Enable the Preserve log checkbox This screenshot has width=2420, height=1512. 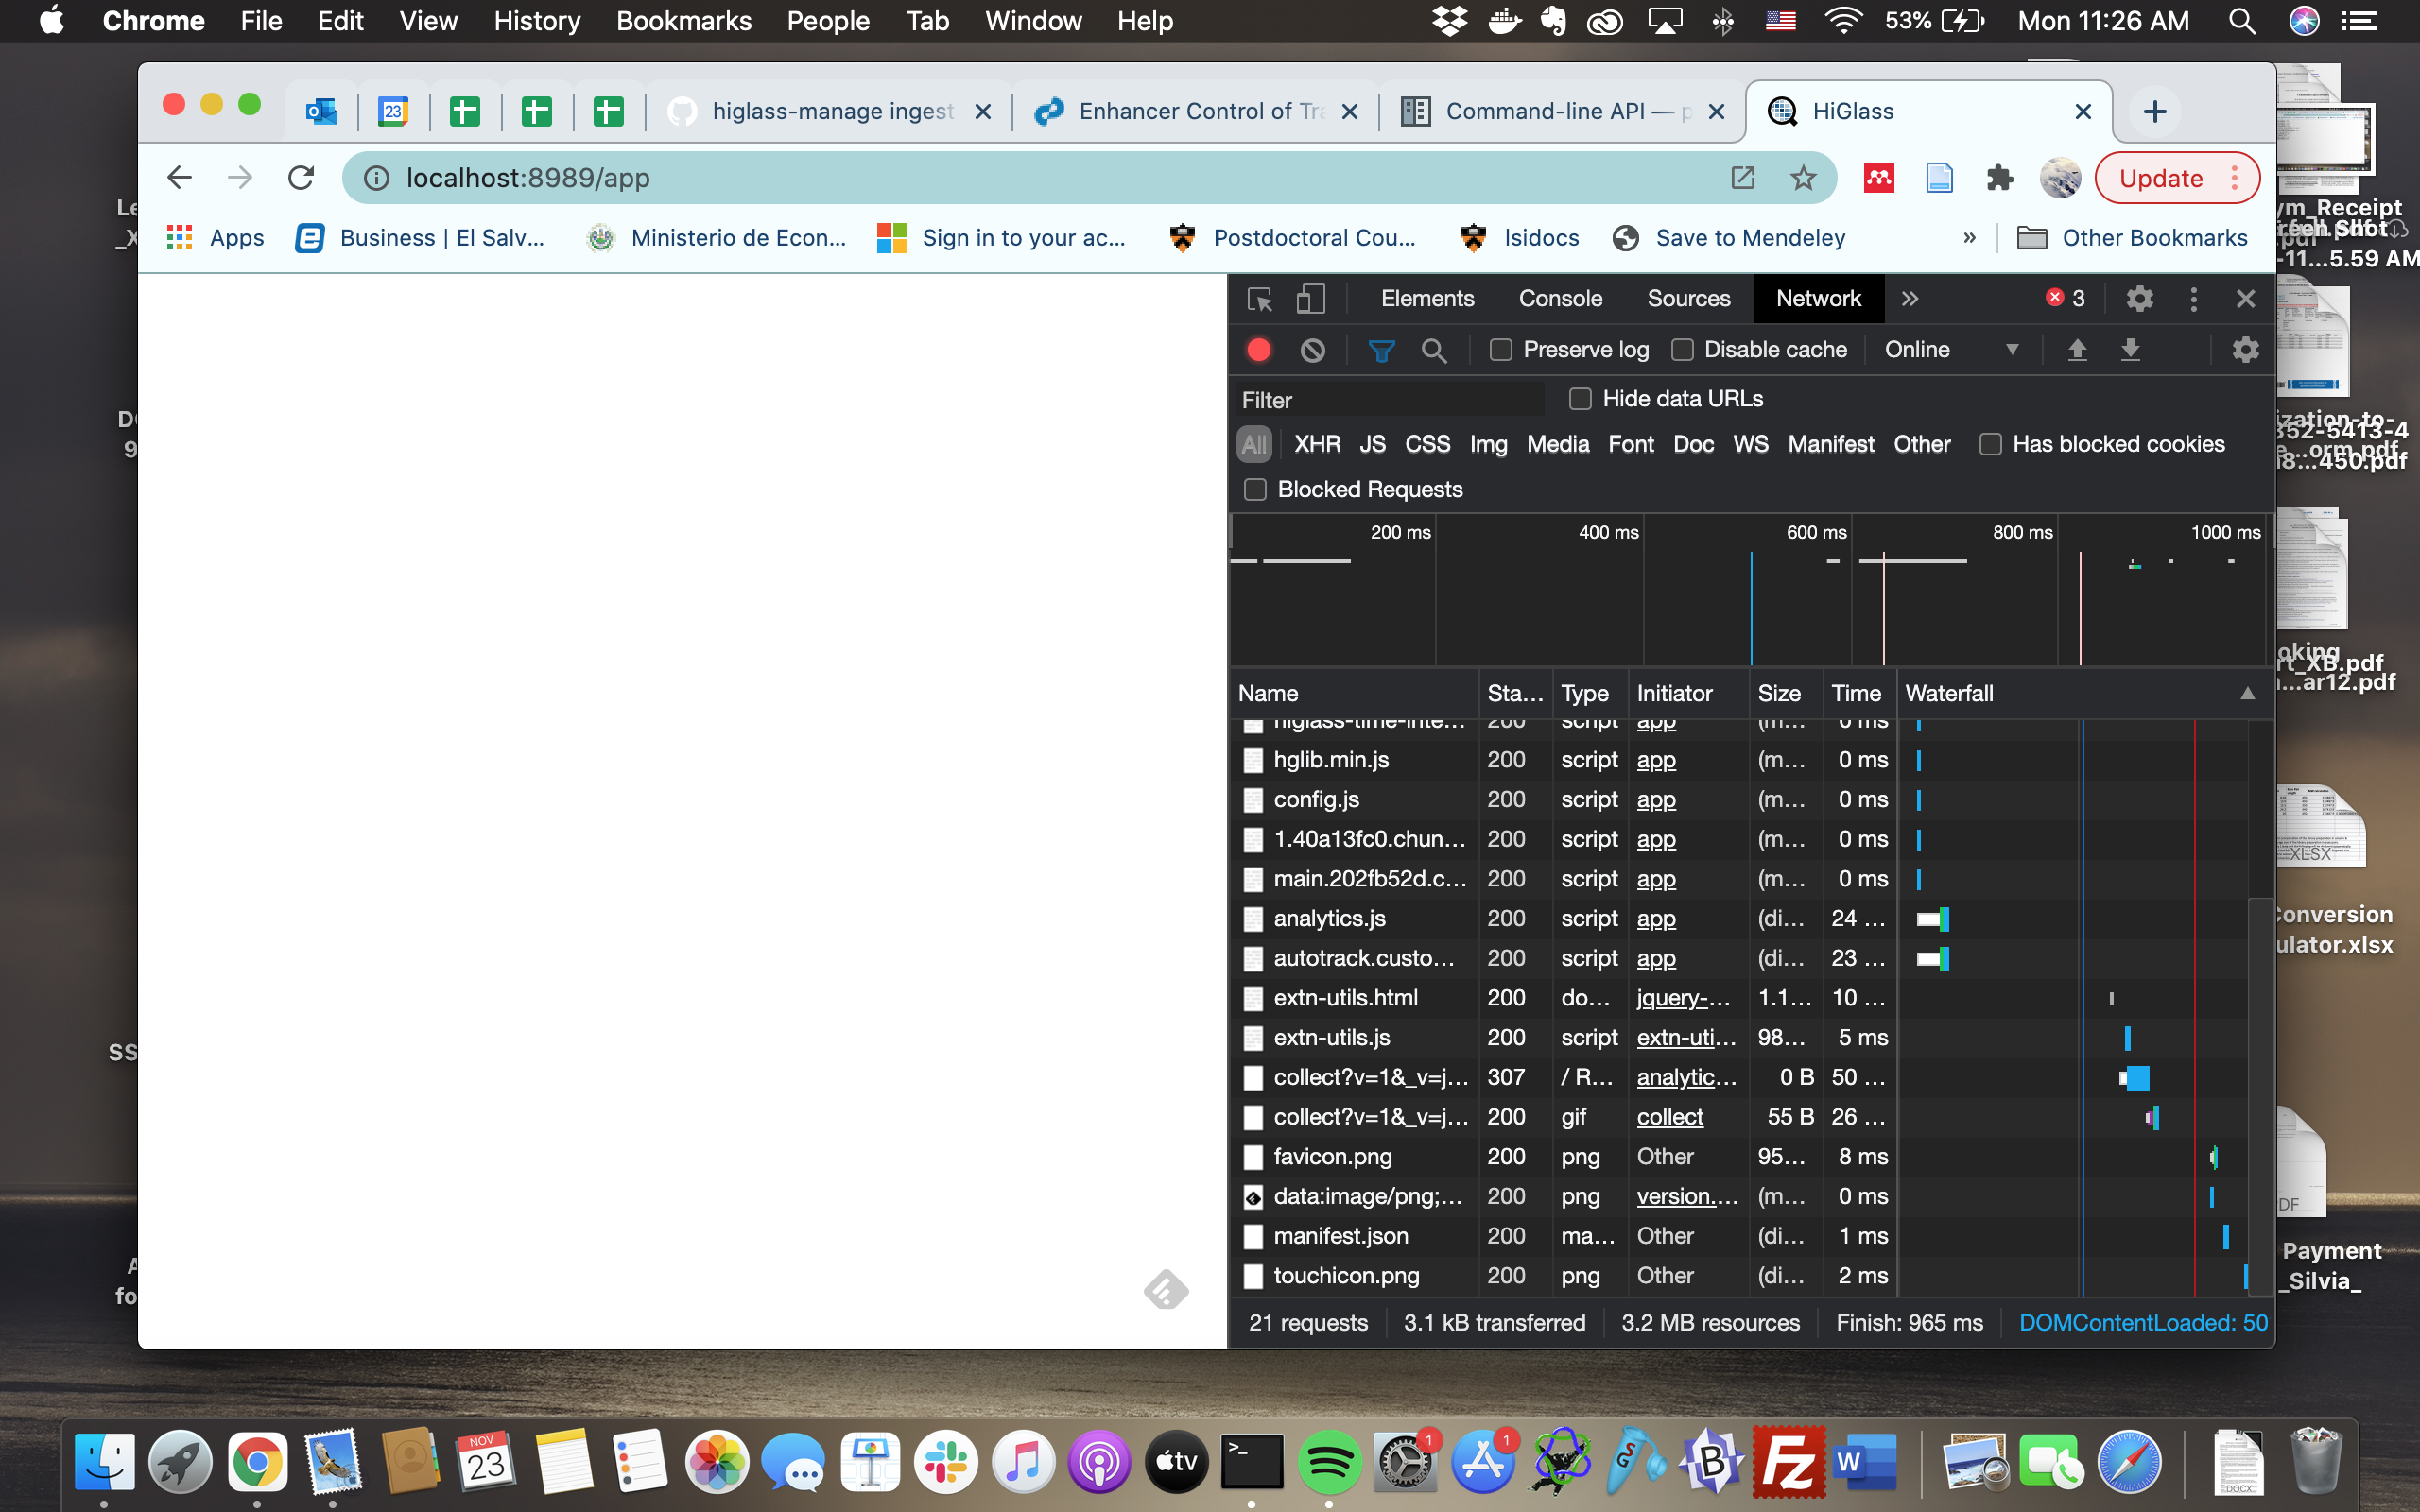1501,349
